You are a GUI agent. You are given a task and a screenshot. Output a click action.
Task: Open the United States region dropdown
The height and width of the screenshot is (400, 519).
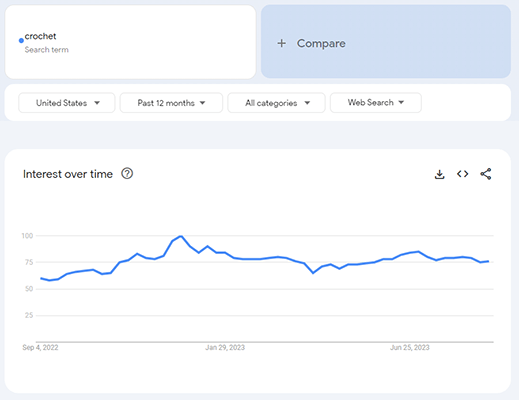tap(67, 103)
